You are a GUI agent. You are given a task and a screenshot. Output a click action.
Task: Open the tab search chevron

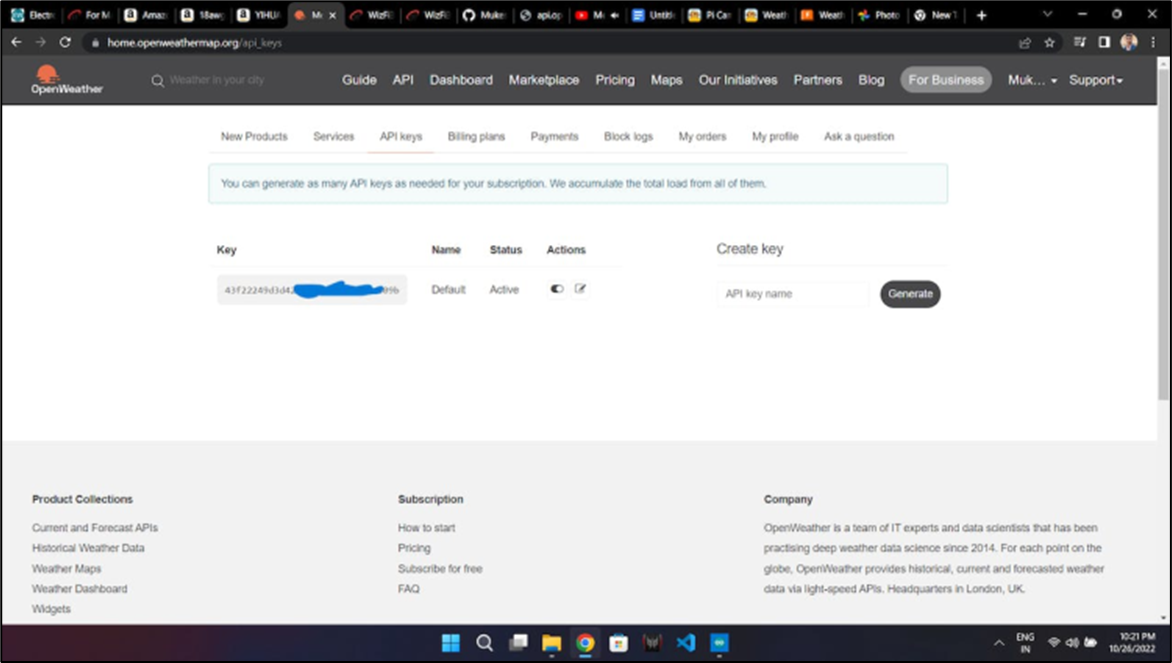point(1047,14)
